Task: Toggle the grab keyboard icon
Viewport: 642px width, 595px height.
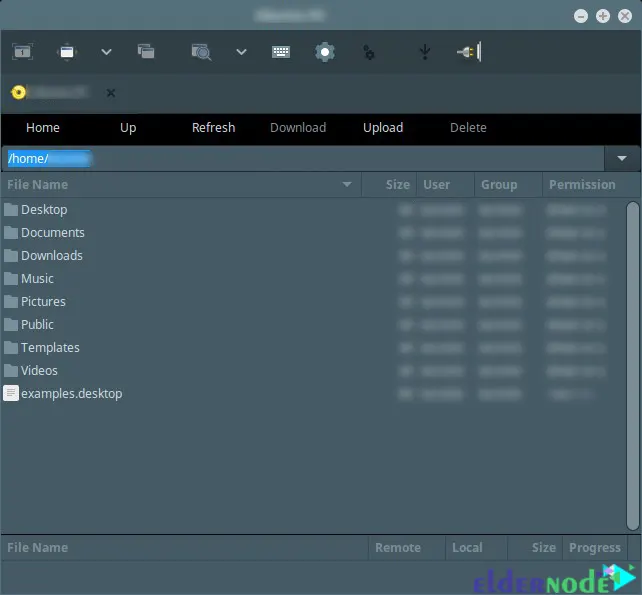Action: coord(281,52)
